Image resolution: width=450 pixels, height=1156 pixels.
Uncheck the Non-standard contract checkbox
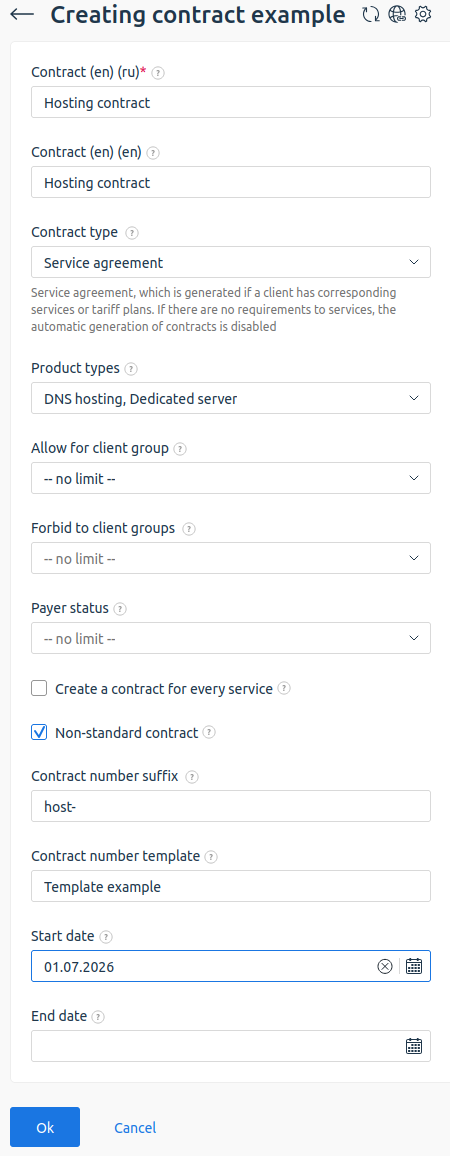39,733
